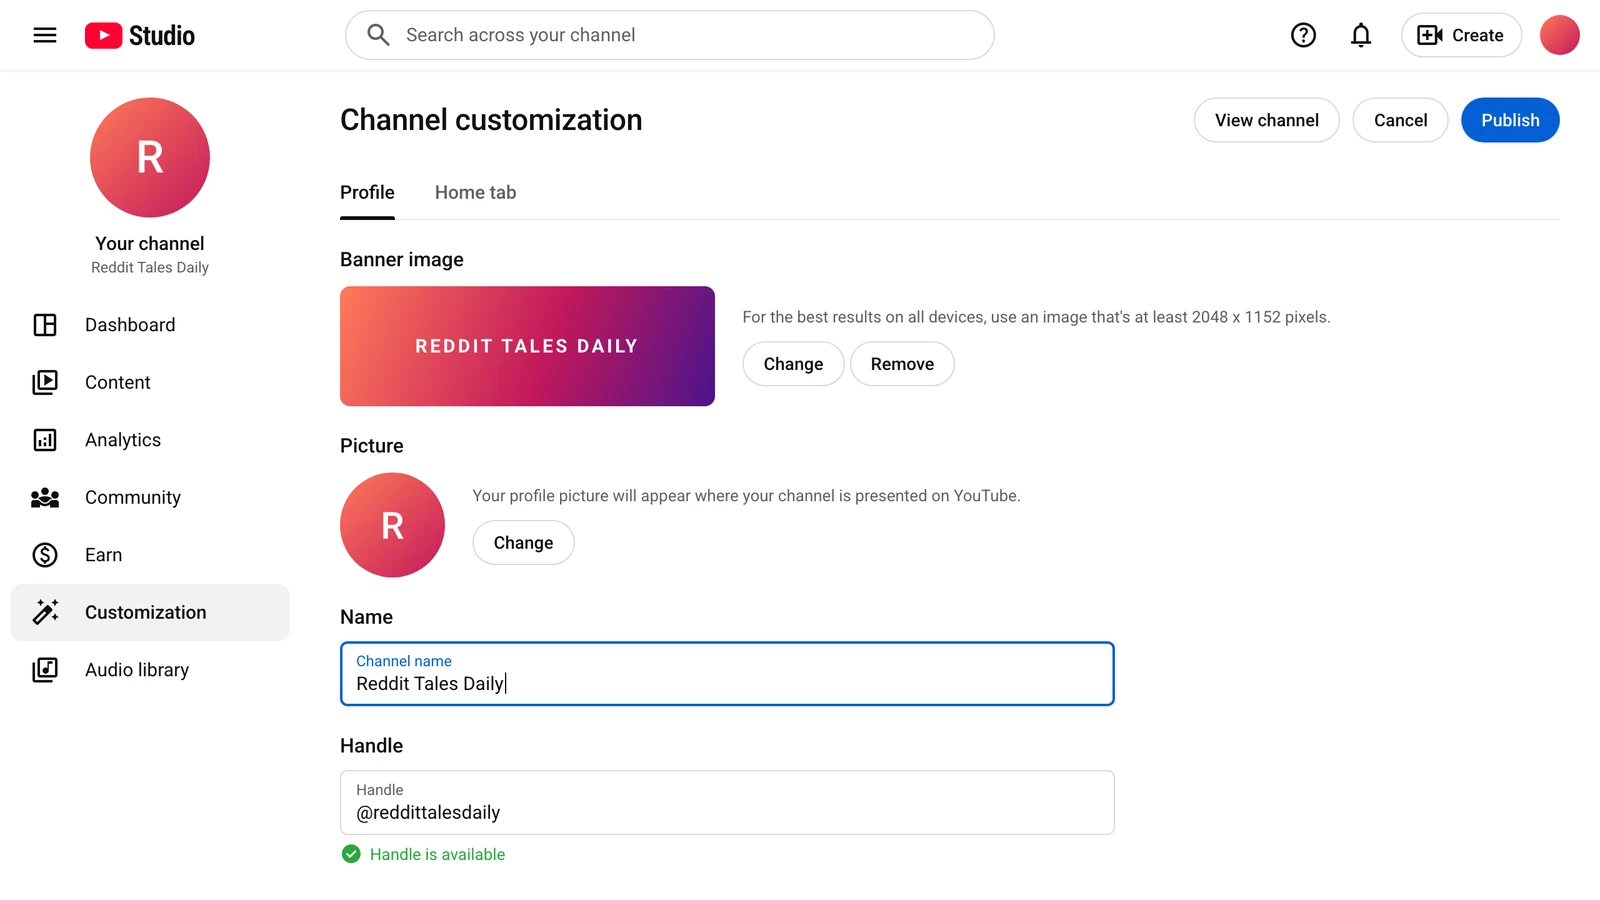
Task: Click the profile picture description text
Action: point(746,496)
